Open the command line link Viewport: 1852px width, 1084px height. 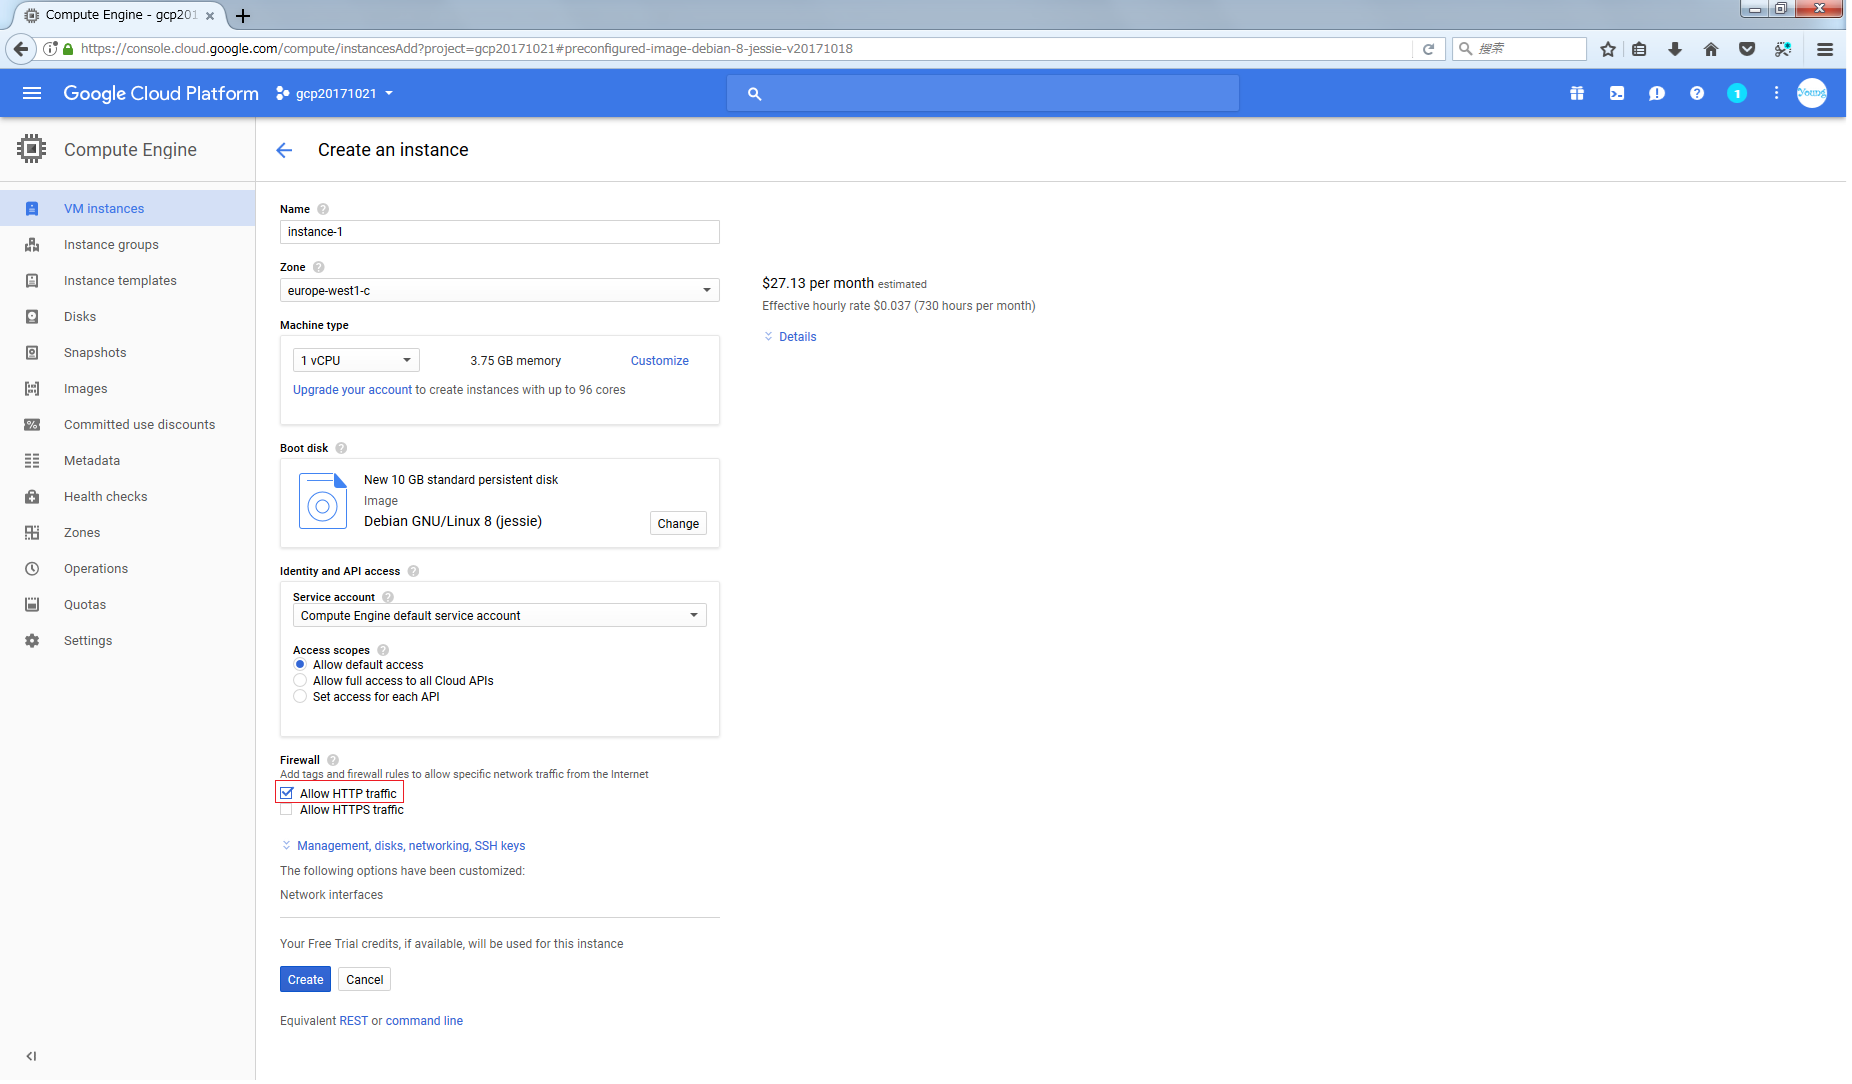[x=424, y=1021]
